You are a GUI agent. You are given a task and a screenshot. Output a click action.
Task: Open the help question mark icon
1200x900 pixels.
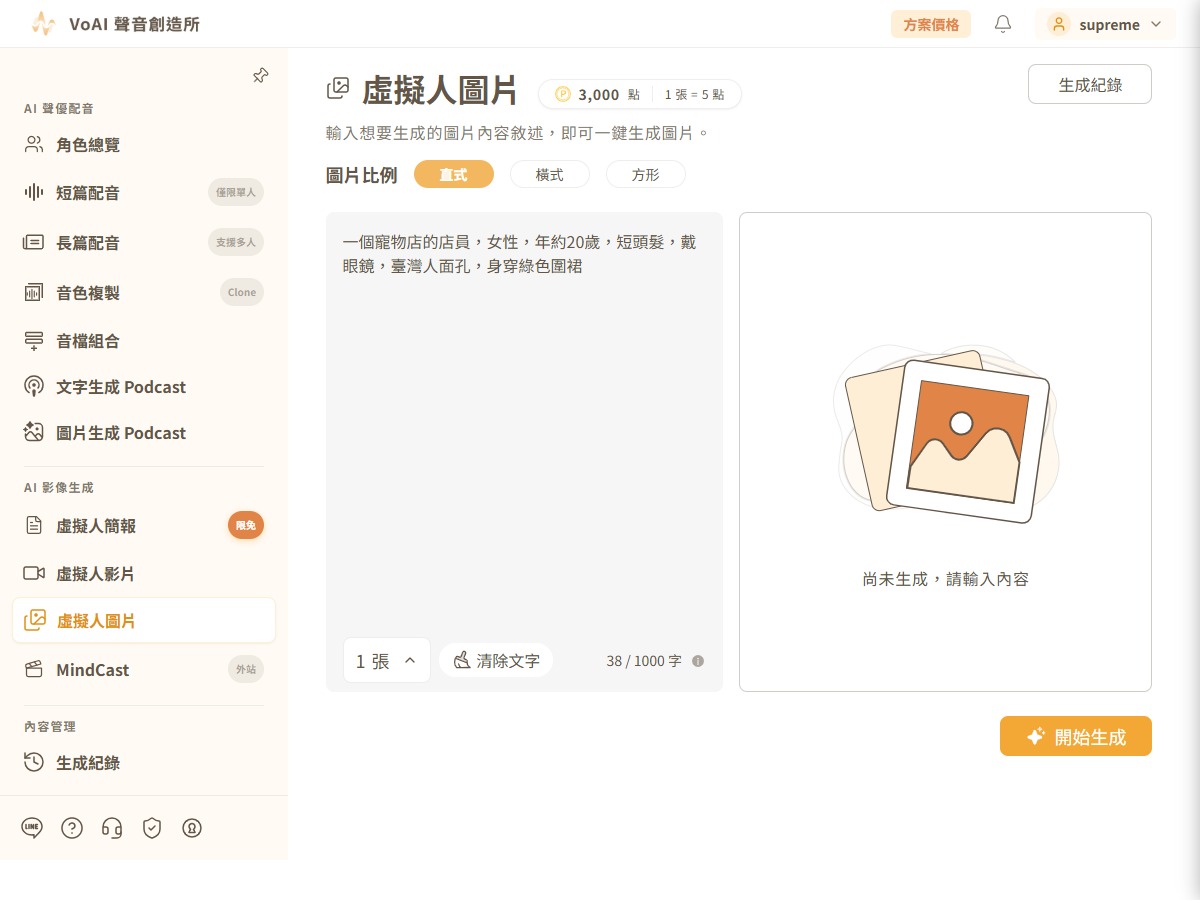[x=72, y=828]
